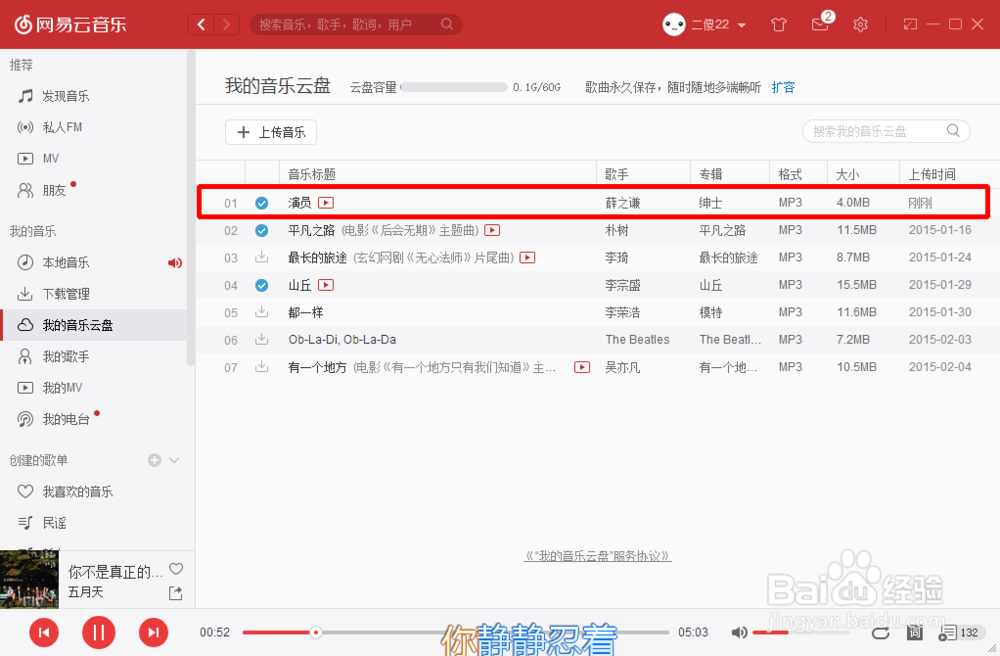Expand the user account dropdown arrow
The image size is (1000, 656).
(742, 26)
